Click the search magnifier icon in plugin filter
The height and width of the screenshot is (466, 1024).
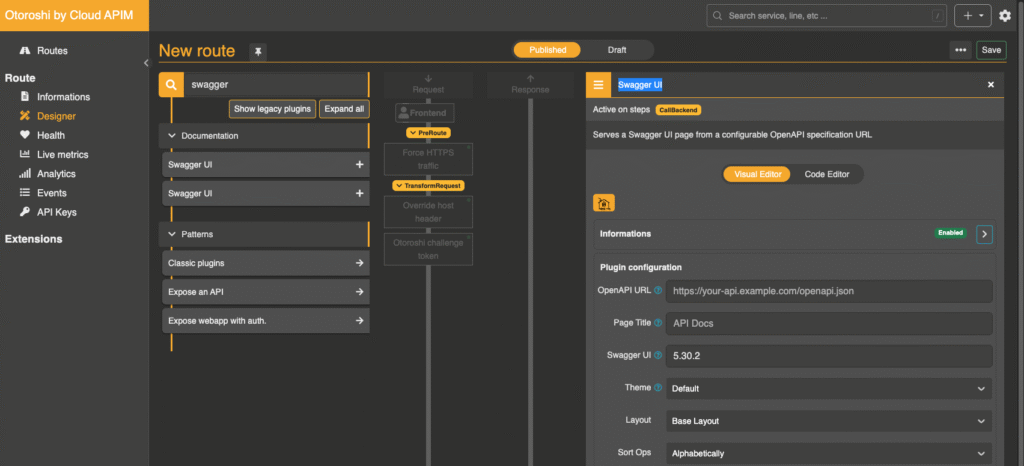[171, 86]
